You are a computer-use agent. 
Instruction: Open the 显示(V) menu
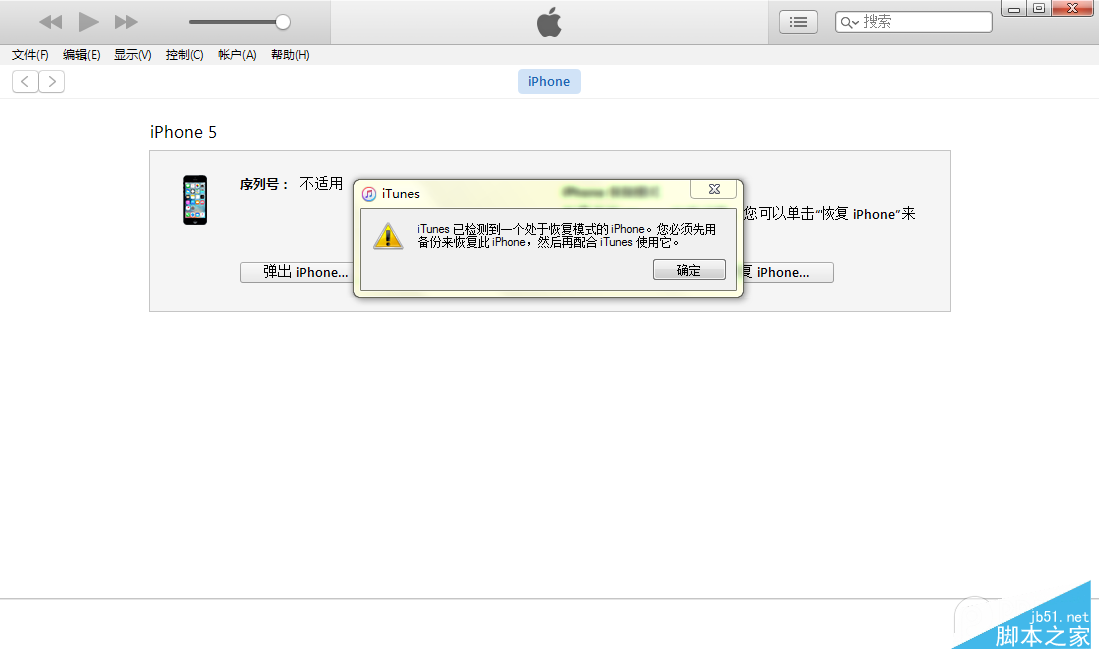point(132,55)
